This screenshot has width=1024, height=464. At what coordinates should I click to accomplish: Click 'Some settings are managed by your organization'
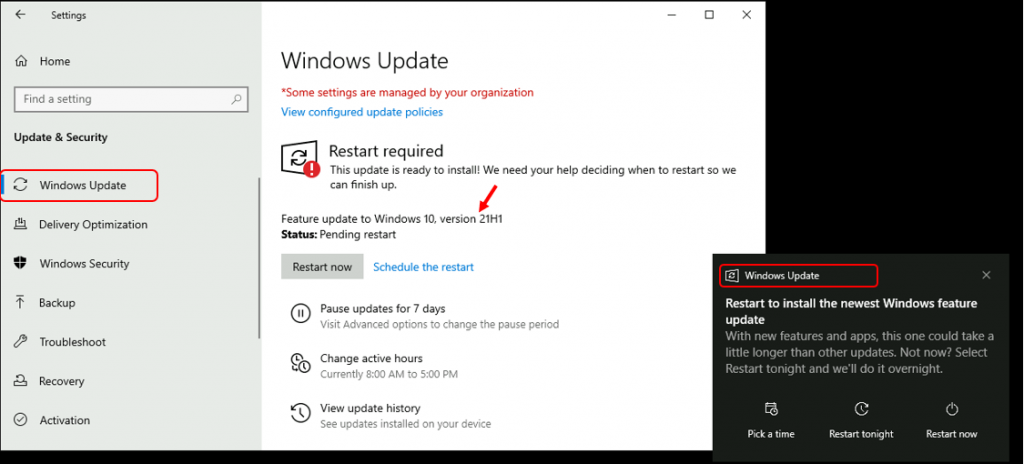click(408, 92)
